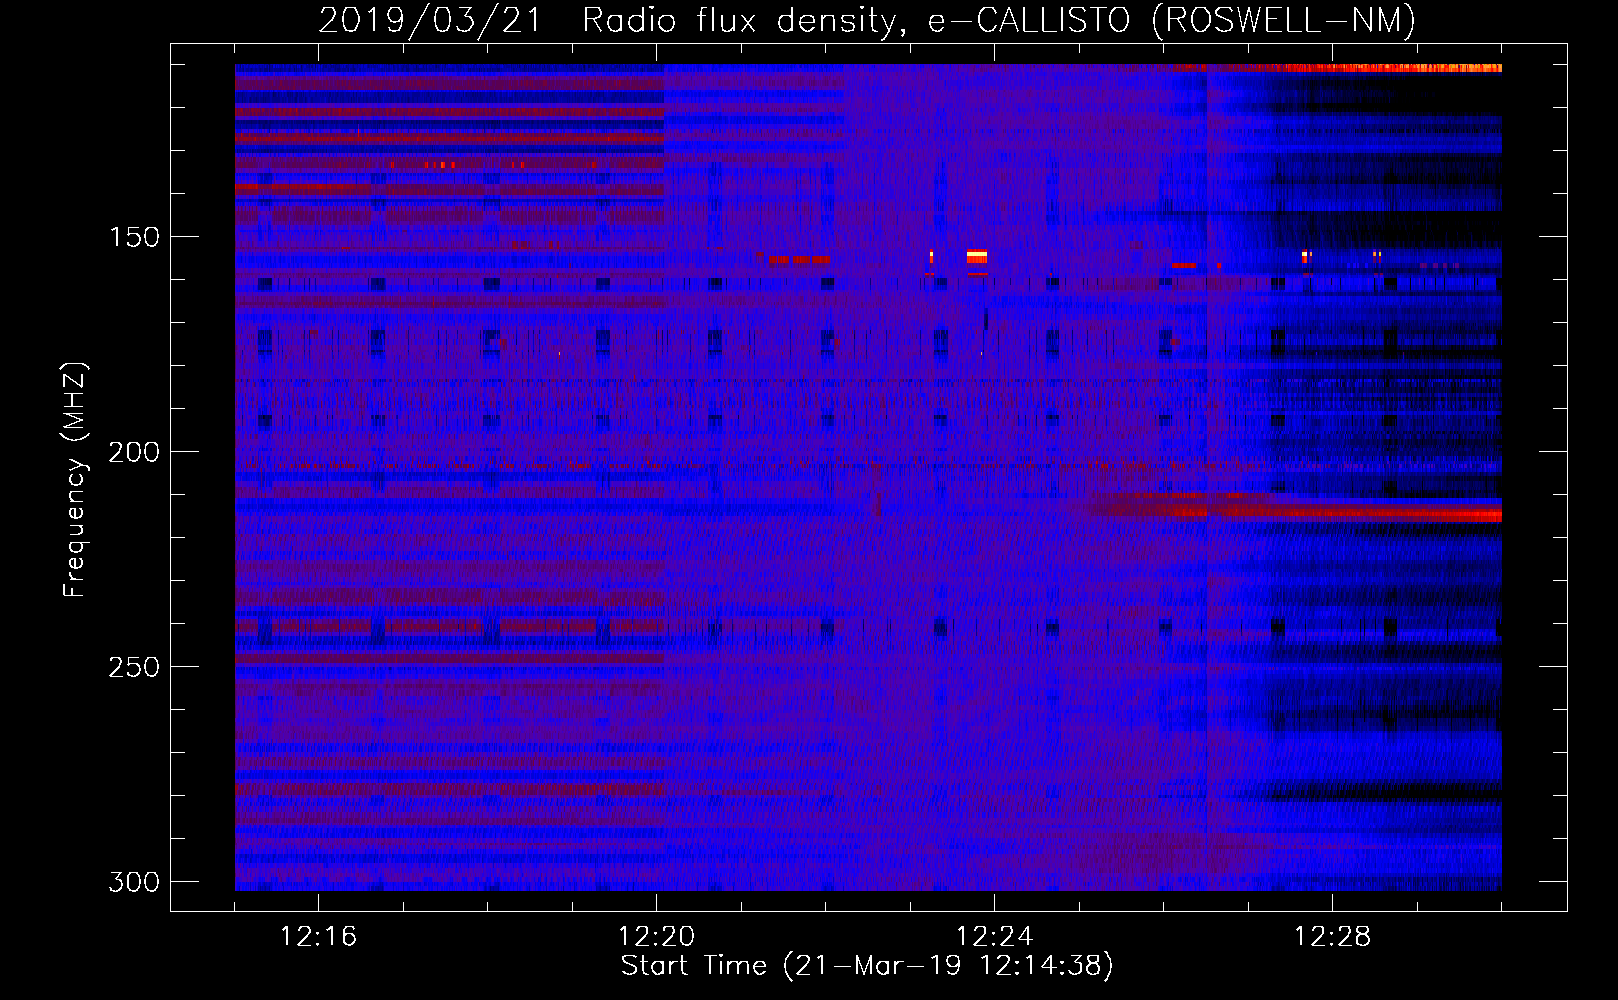Click the '12:28' time tick label
1618x1000 pixels.
pyautogui.click(x=1332, y=937)
